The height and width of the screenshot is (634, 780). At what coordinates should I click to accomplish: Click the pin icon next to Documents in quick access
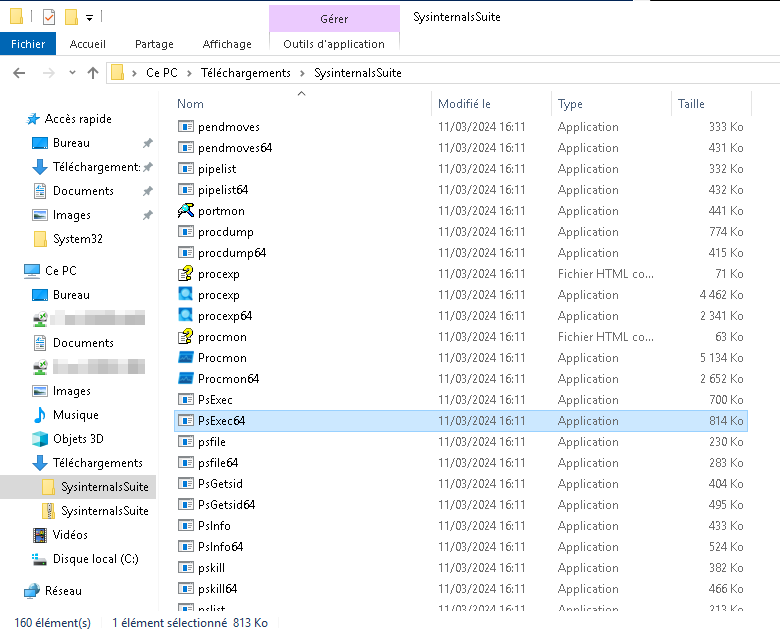pyautogui.click(x=148, y=191)
